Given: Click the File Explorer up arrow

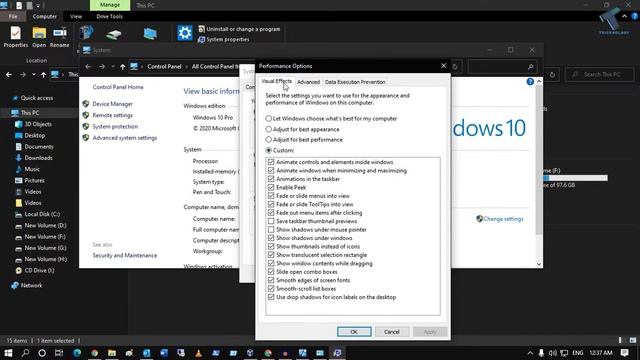Looking at the screenshot, I should click(x=43, y=75).
